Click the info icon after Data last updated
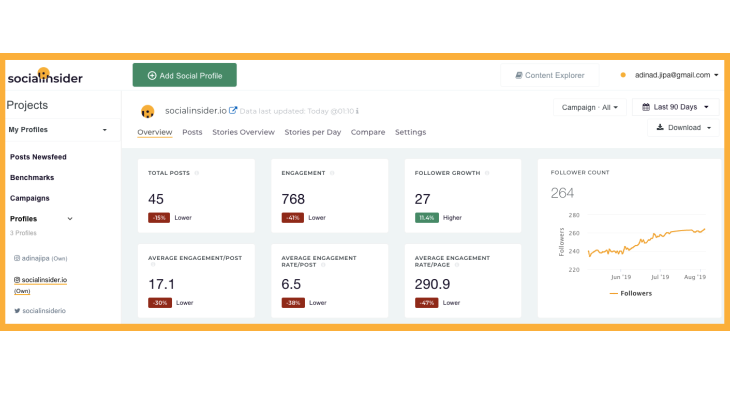The width and height of the screenshot is (730, 400). click(357, 111)
